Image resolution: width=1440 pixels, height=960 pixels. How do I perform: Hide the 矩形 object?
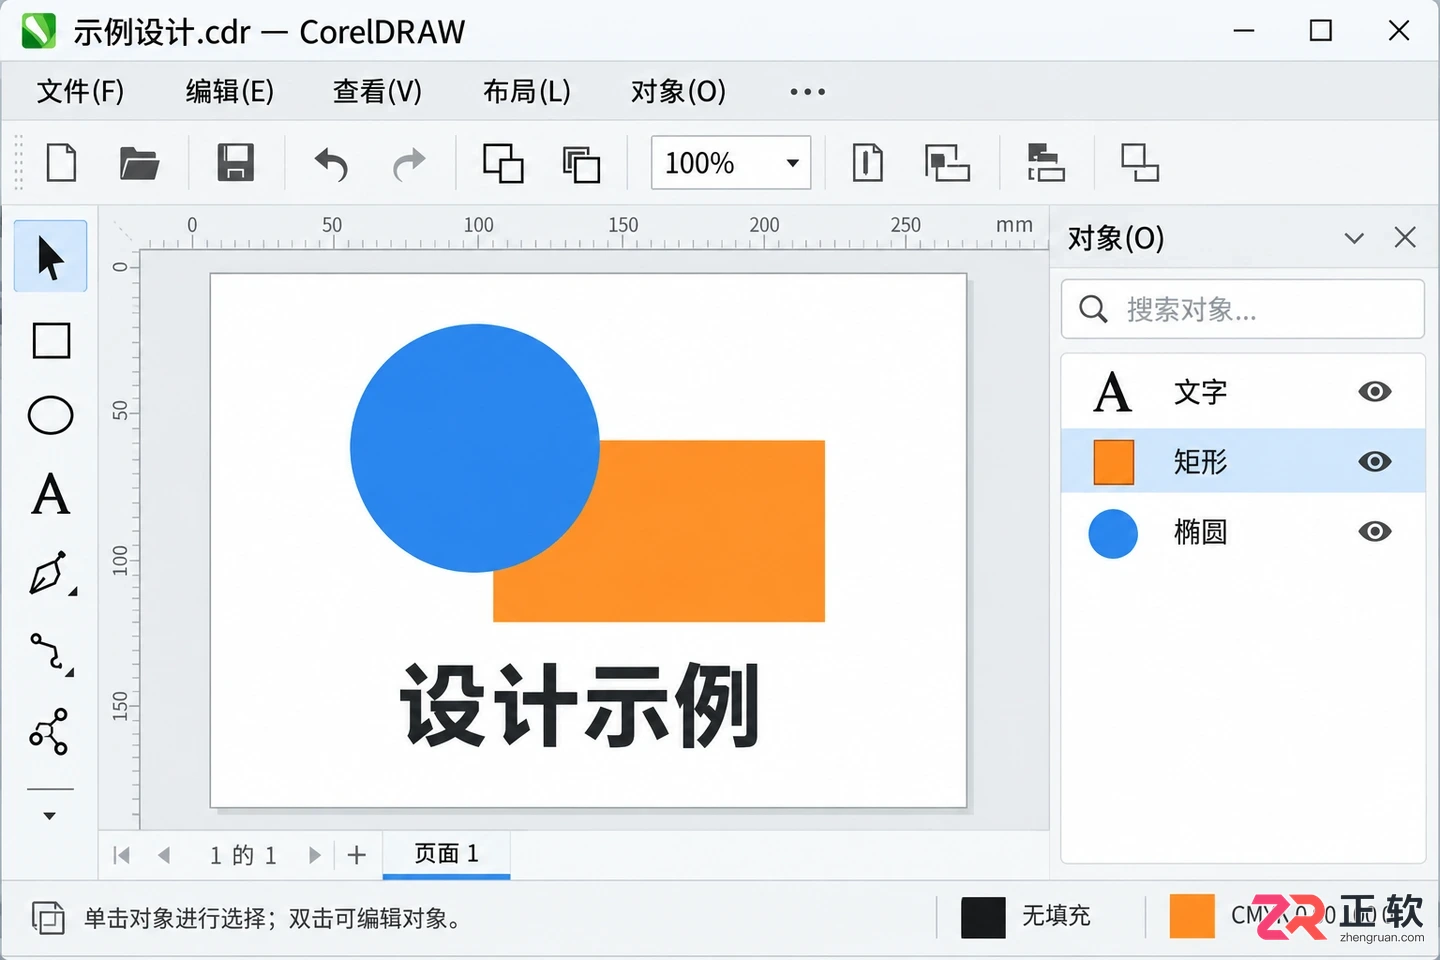coord(1375,461)
